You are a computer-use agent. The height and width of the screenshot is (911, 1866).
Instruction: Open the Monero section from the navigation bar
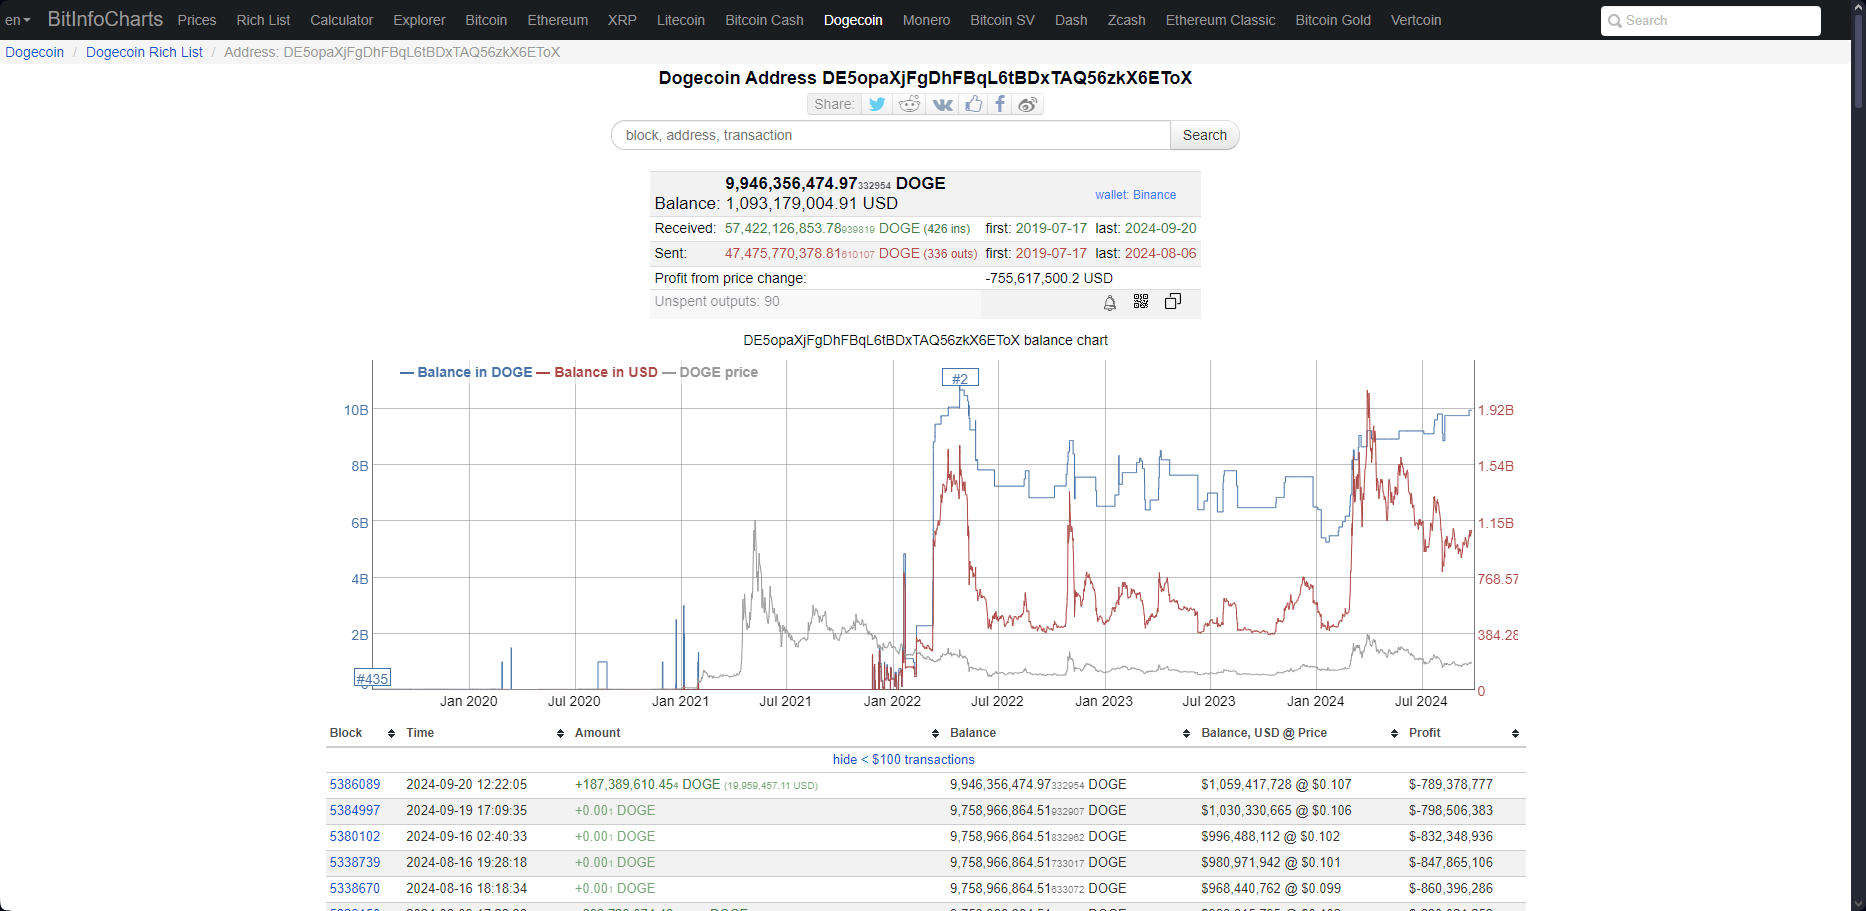[926, 20]
